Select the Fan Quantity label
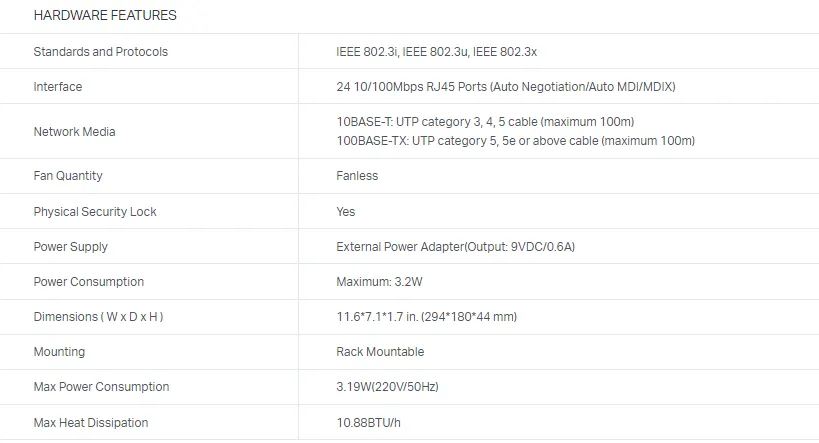This screenshot has height=443, width=819. pos(68,176)
